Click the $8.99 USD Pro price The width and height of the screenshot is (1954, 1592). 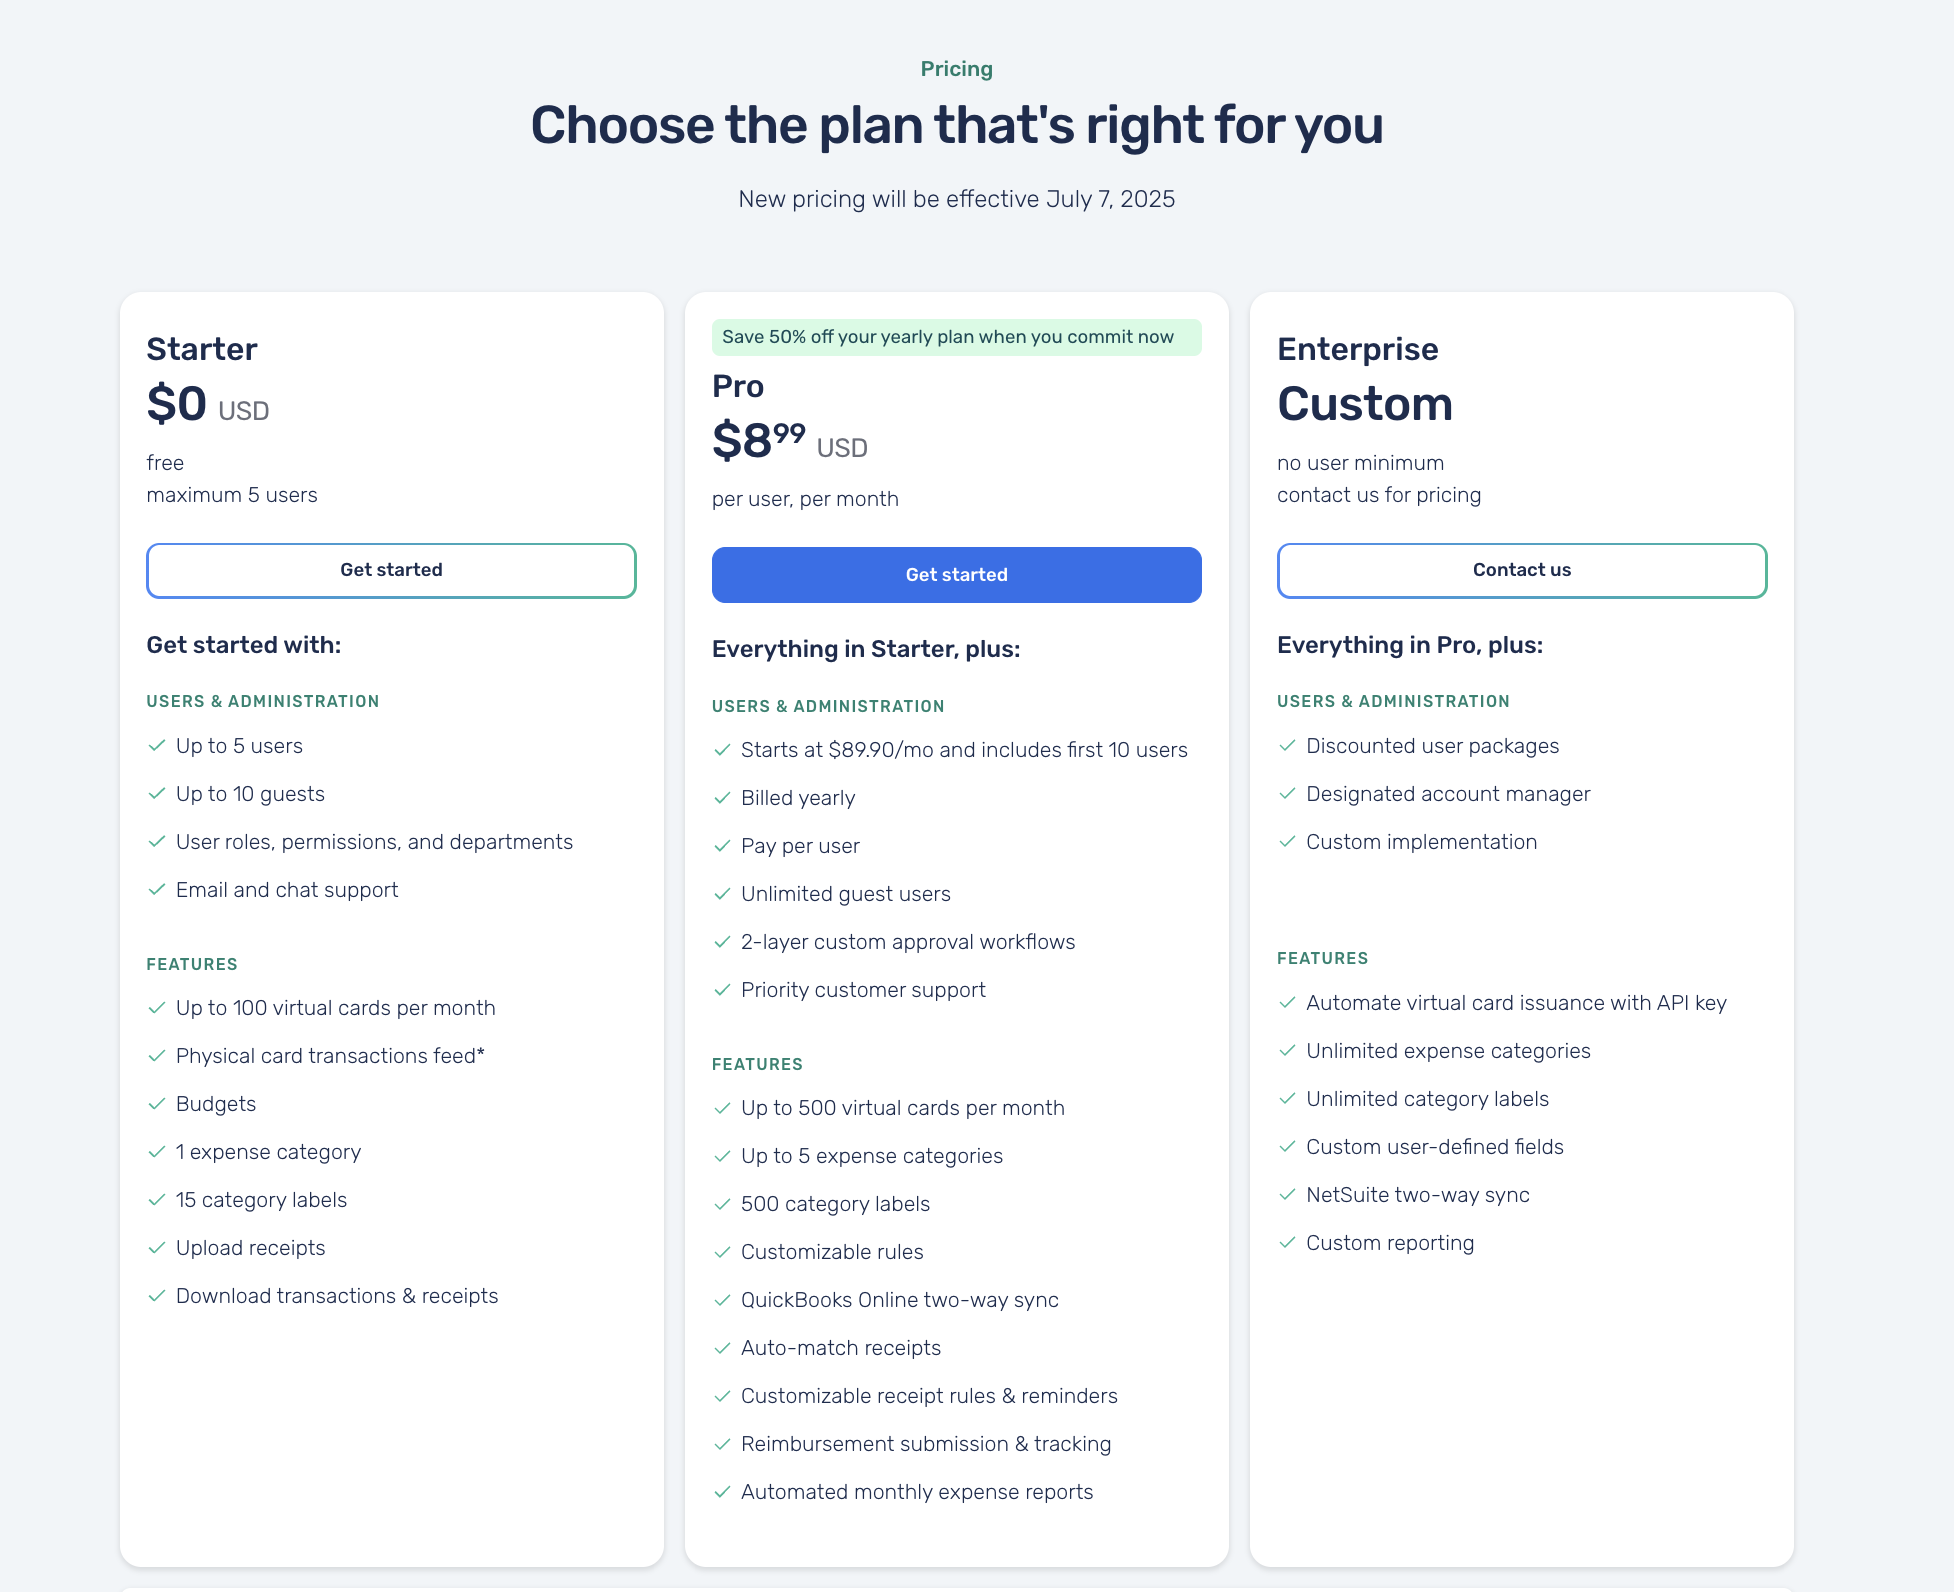point(789,441)
